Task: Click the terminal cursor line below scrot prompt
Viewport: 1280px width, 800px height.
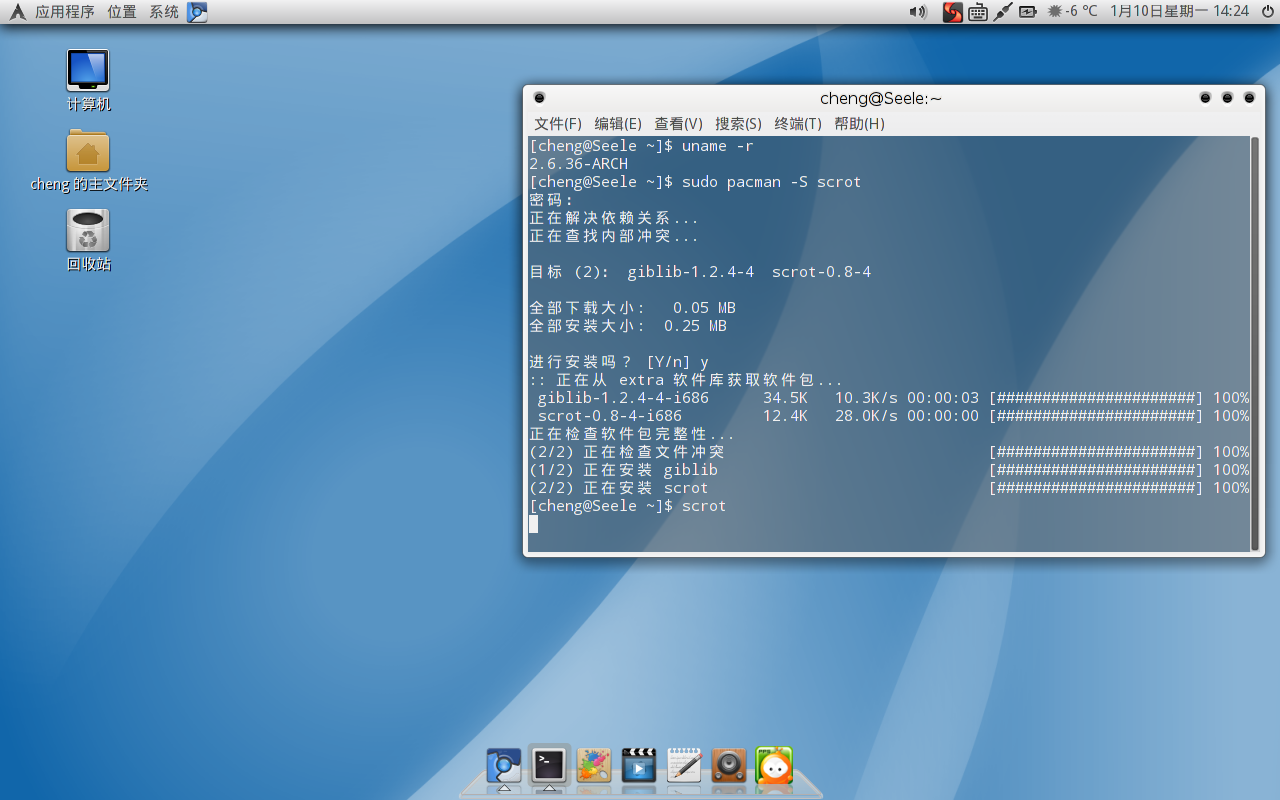Action: [533, 524]
